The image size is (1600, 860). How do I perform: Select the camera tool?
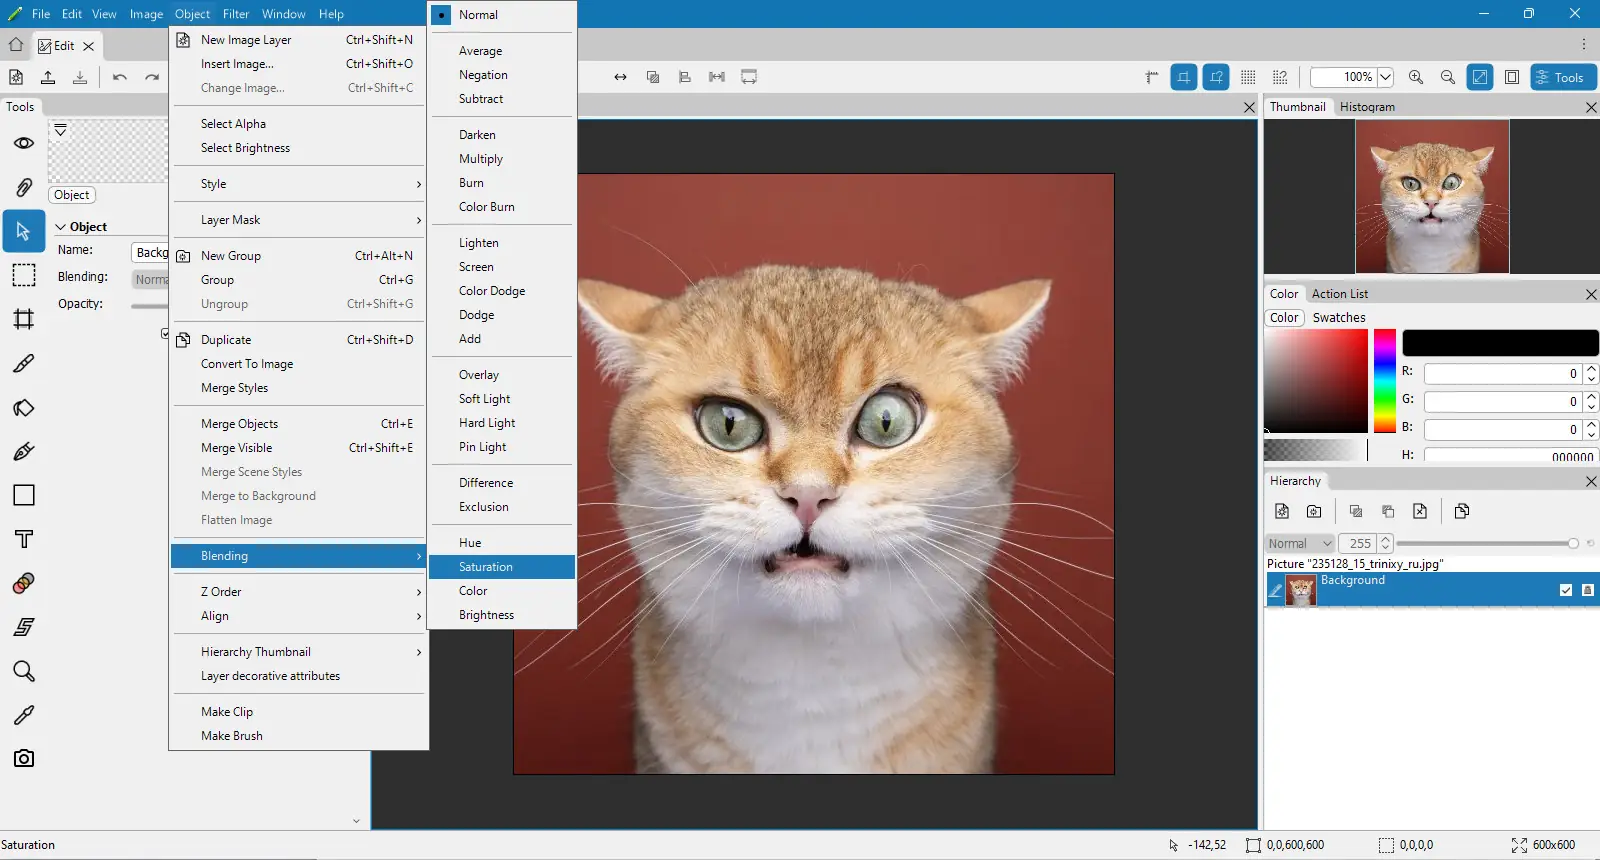[24, 758]
